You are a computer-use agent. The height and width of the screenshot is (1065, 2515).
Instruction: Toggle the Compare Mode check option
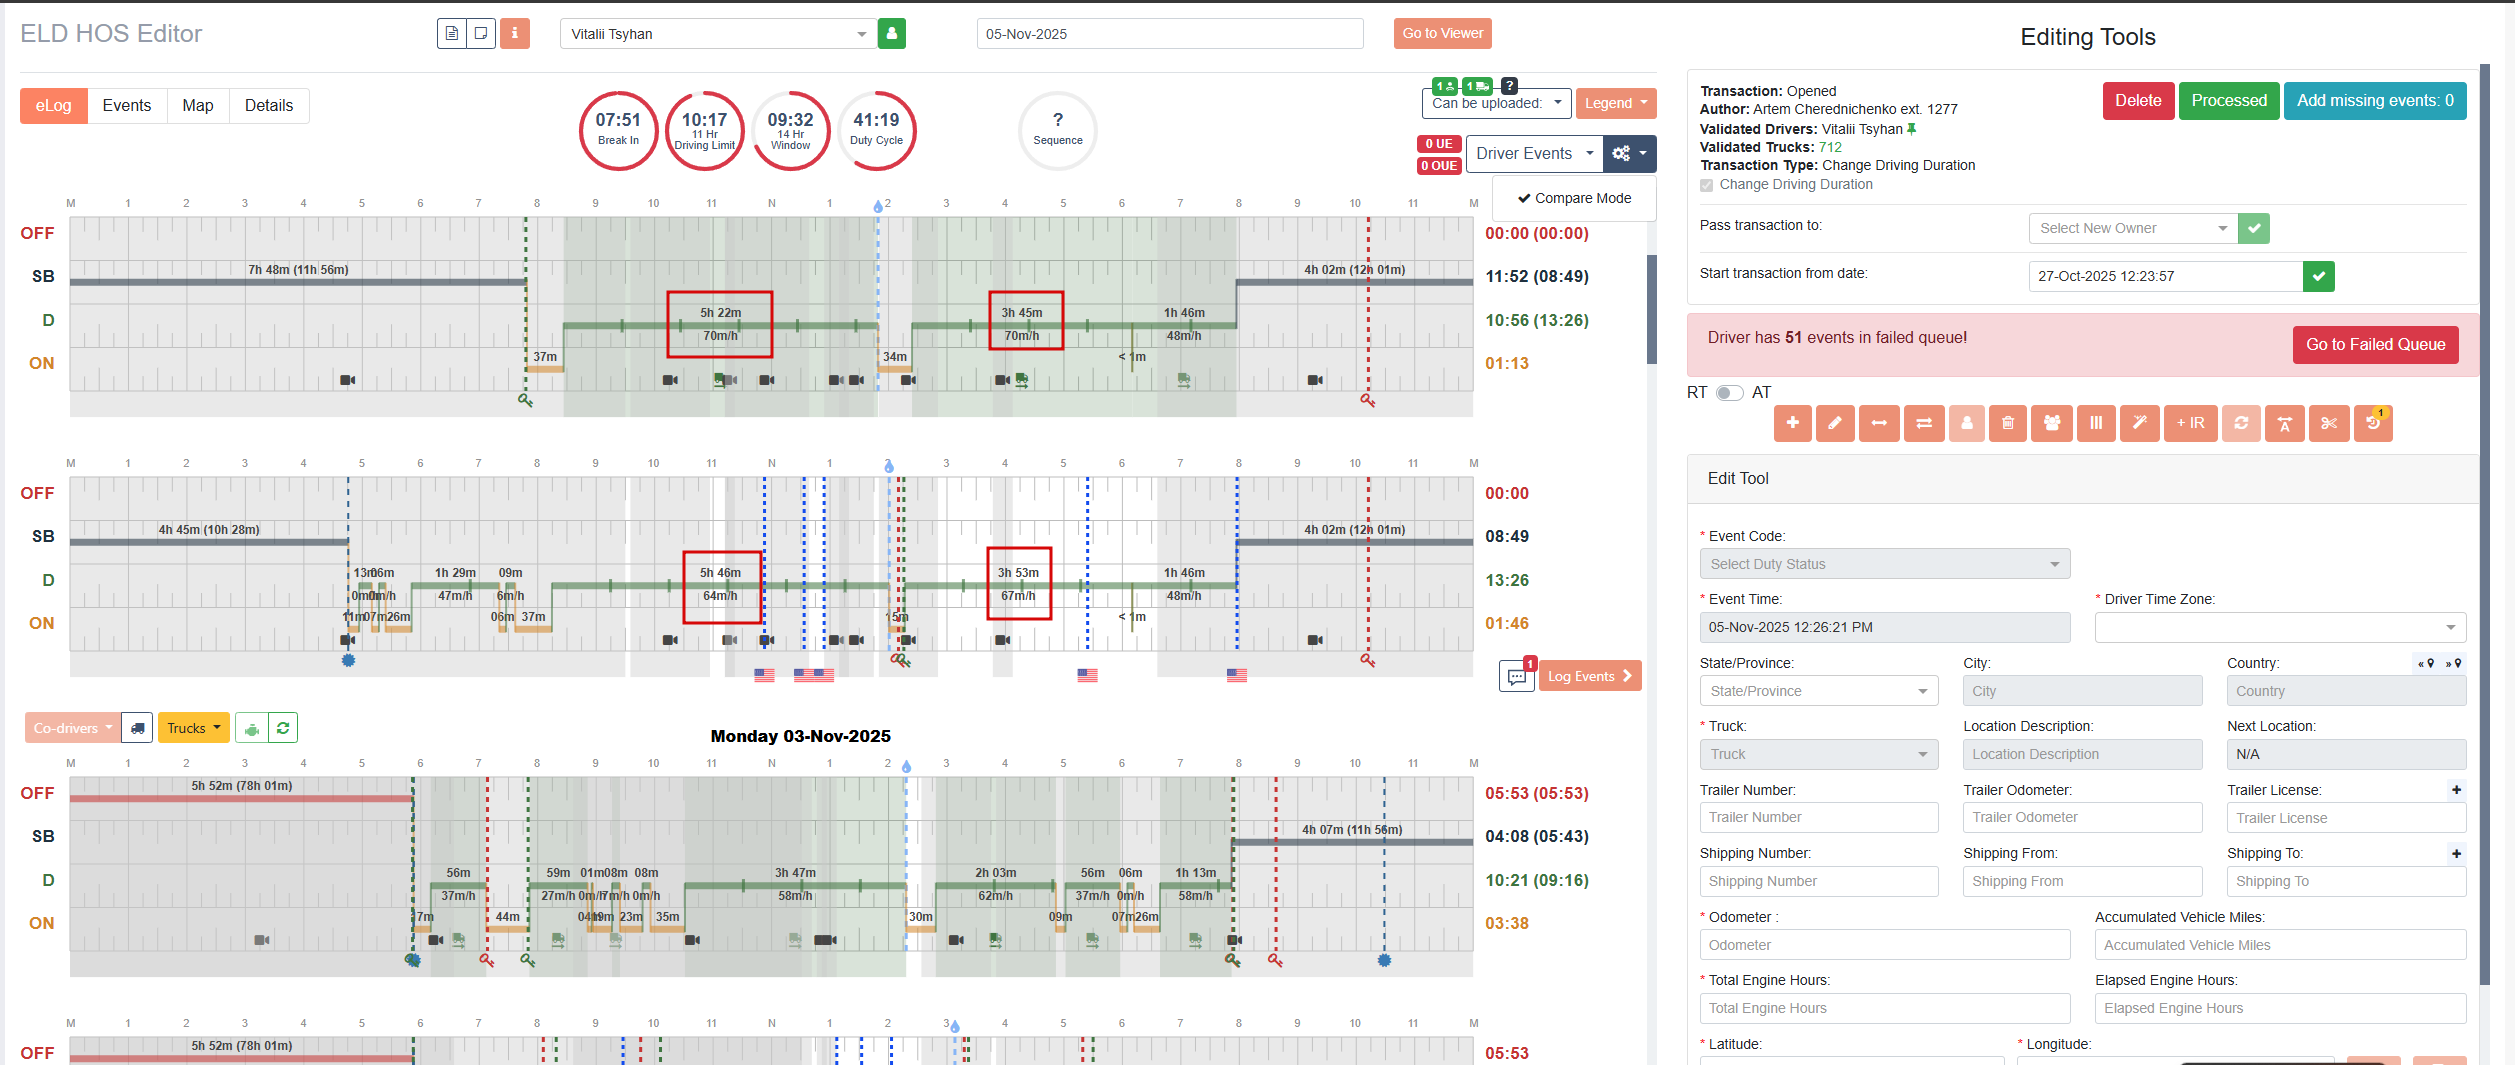tap(1574, 198)
